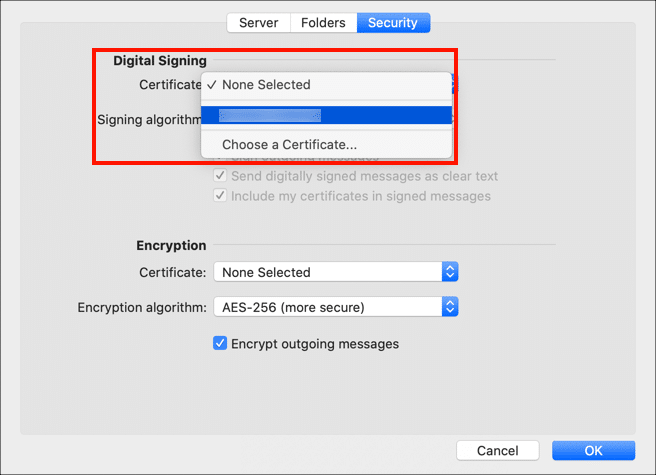This screenshot has width=656, height=475.
Task: Select Choose a Certificate... menu option
Action: click(x=289, y=145)
